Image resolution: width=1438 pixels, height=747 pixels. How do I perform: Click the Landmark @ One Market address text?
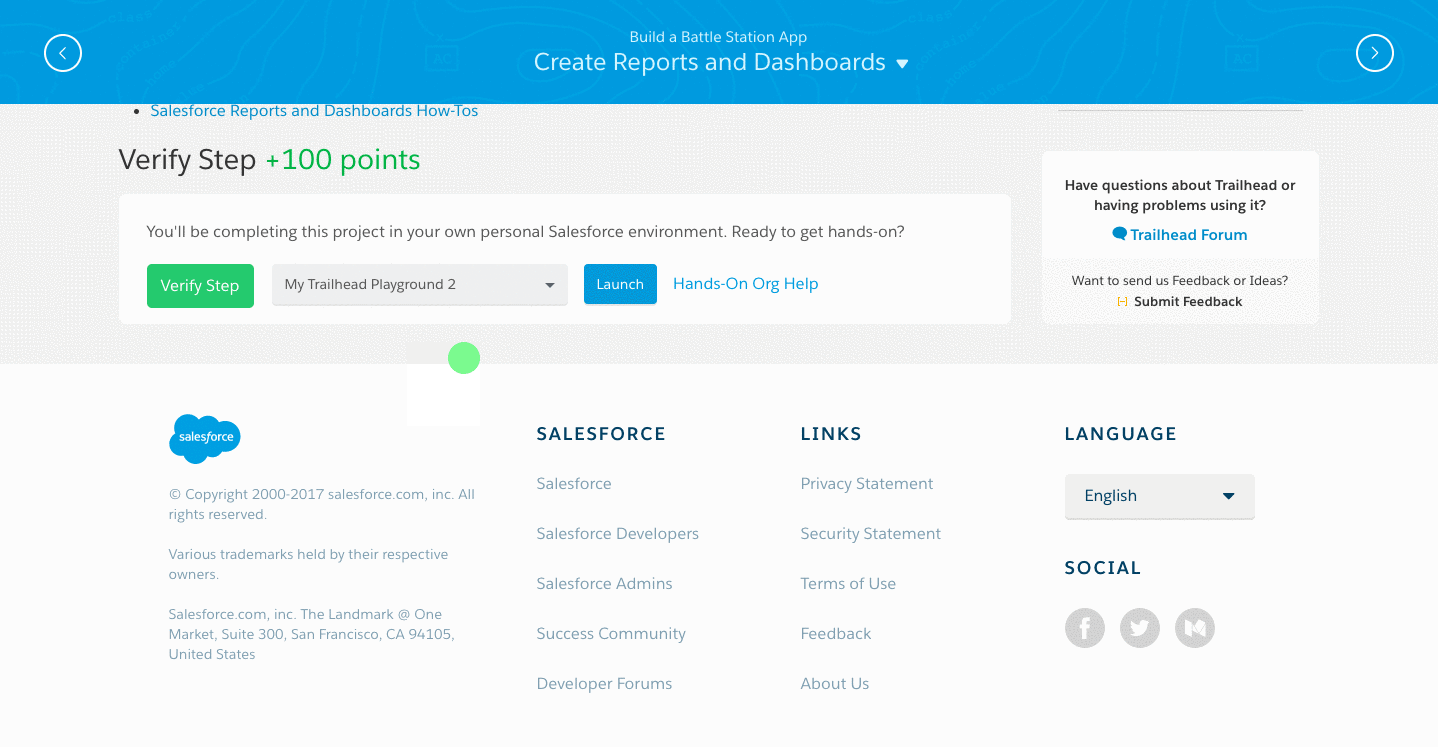point(311,634)
